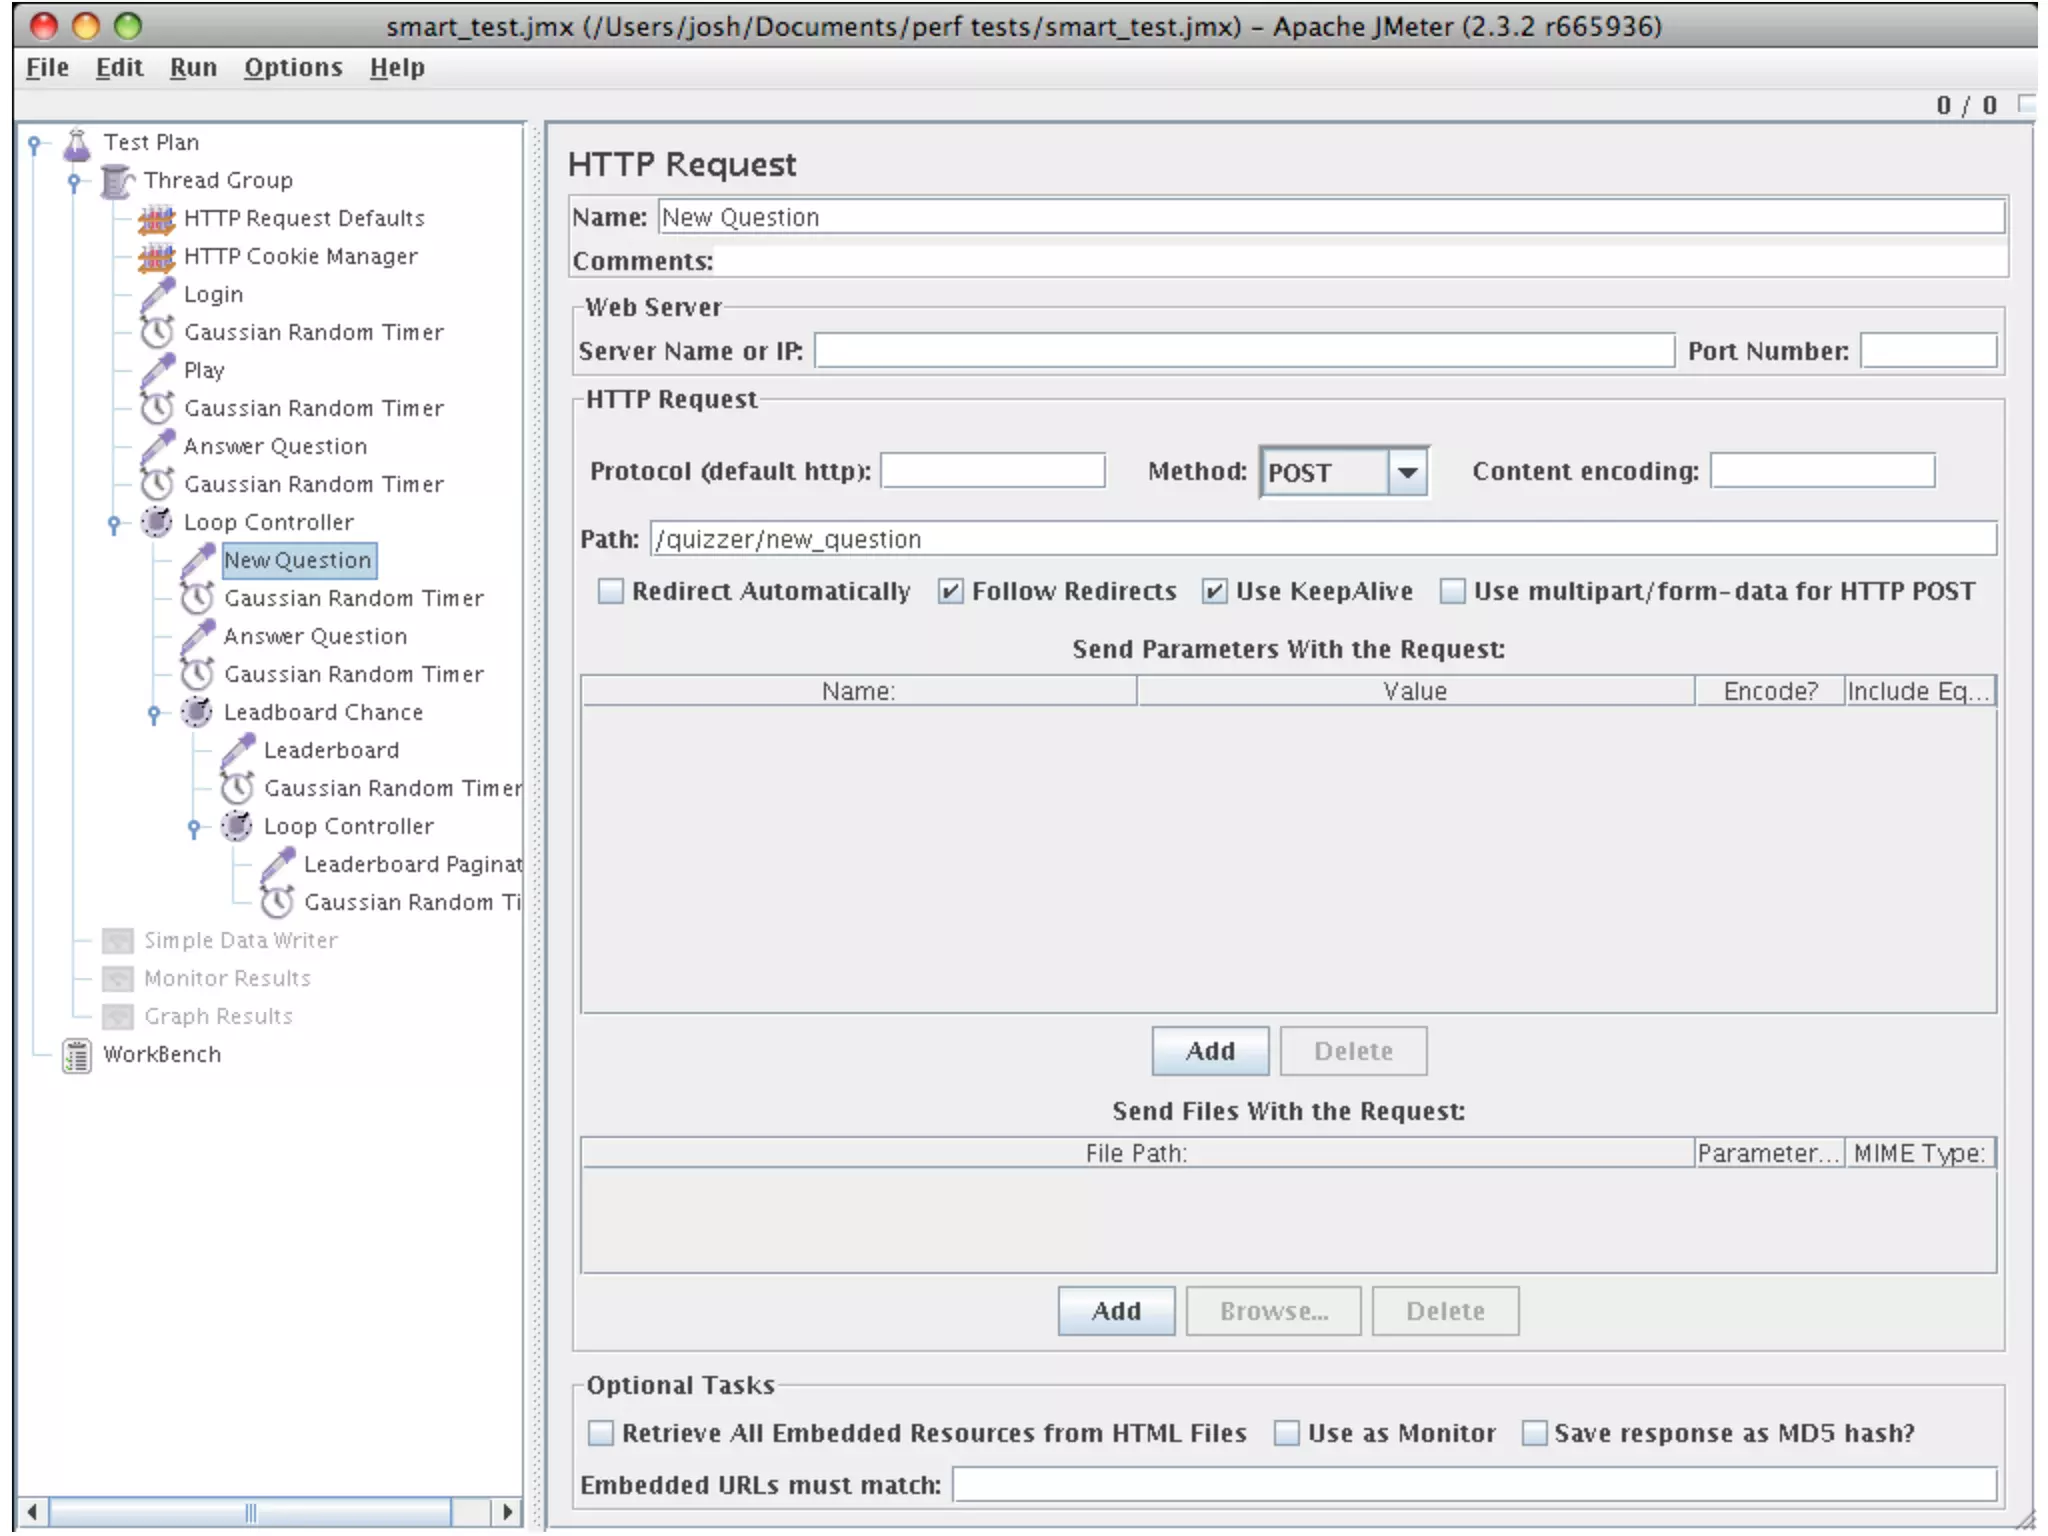
Task: Click the Test Plan flask icon
Action: click(77, 143)
